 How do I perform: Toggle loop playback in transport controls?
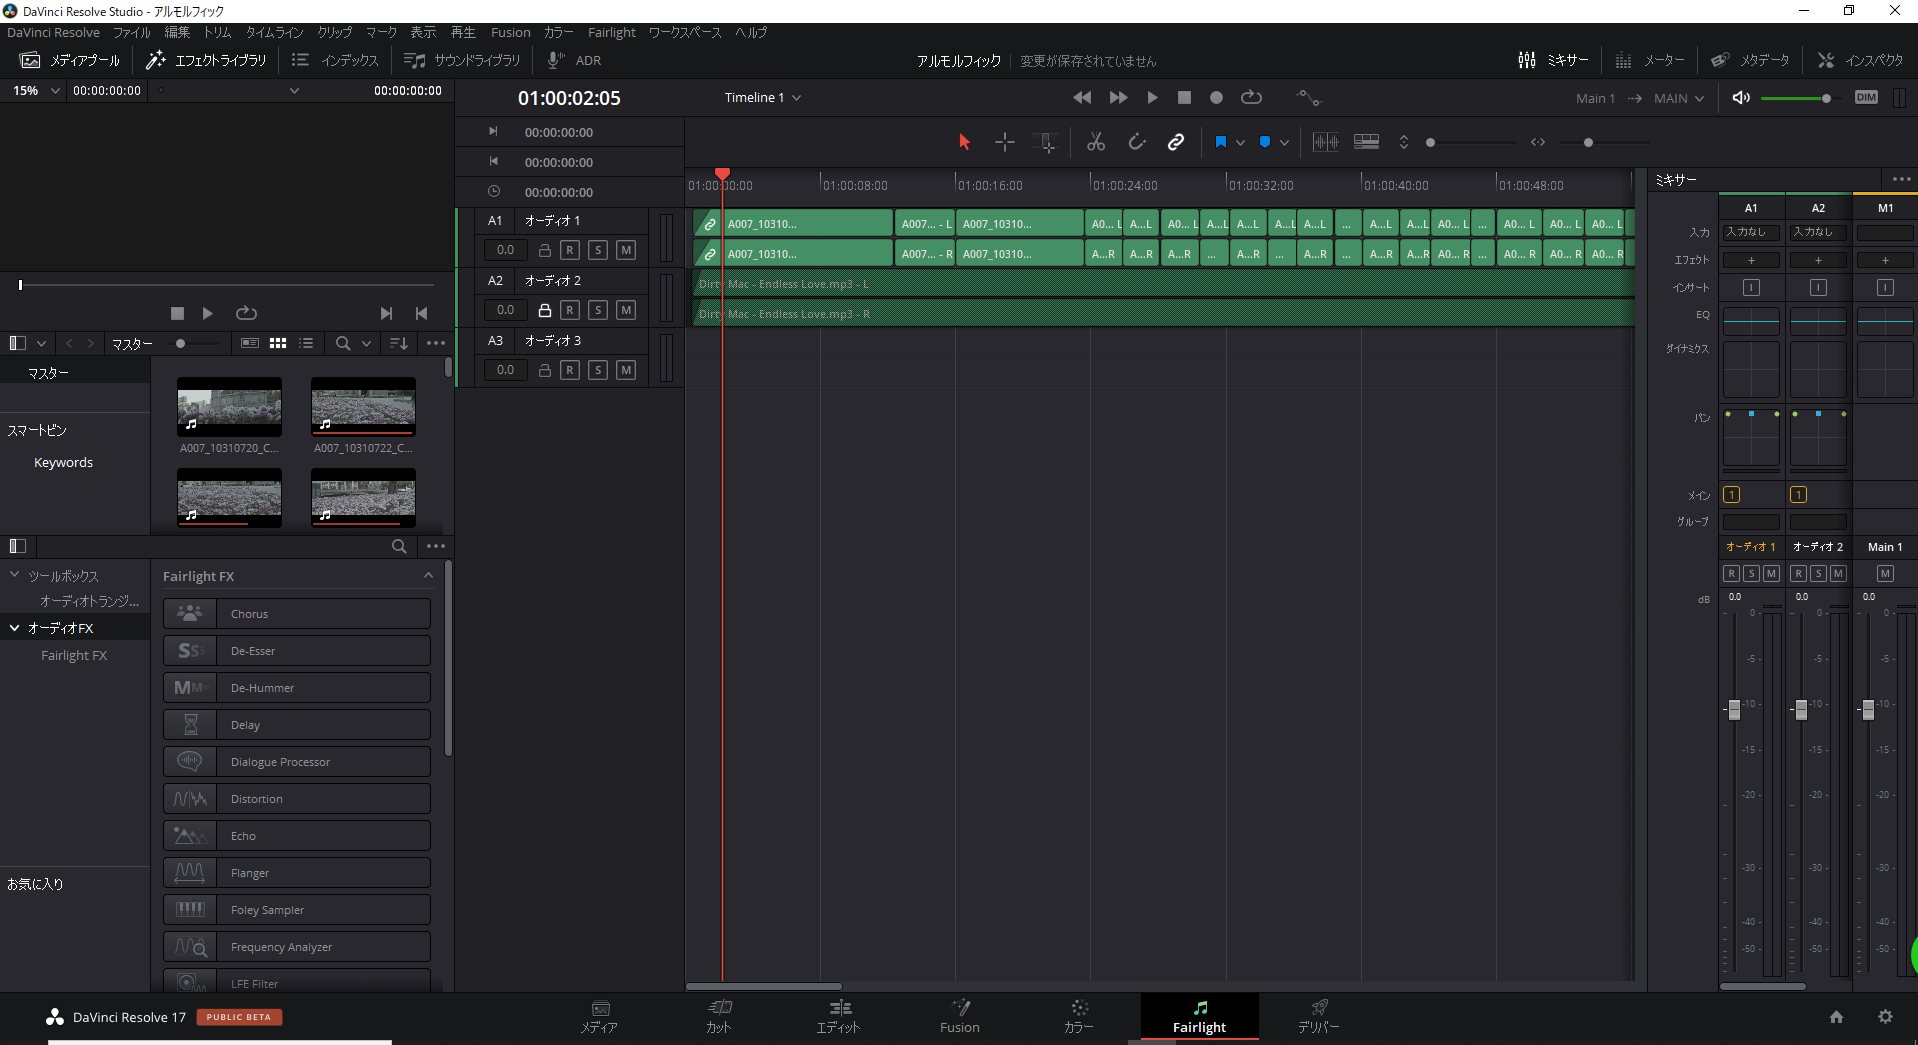coord(1251,98)
